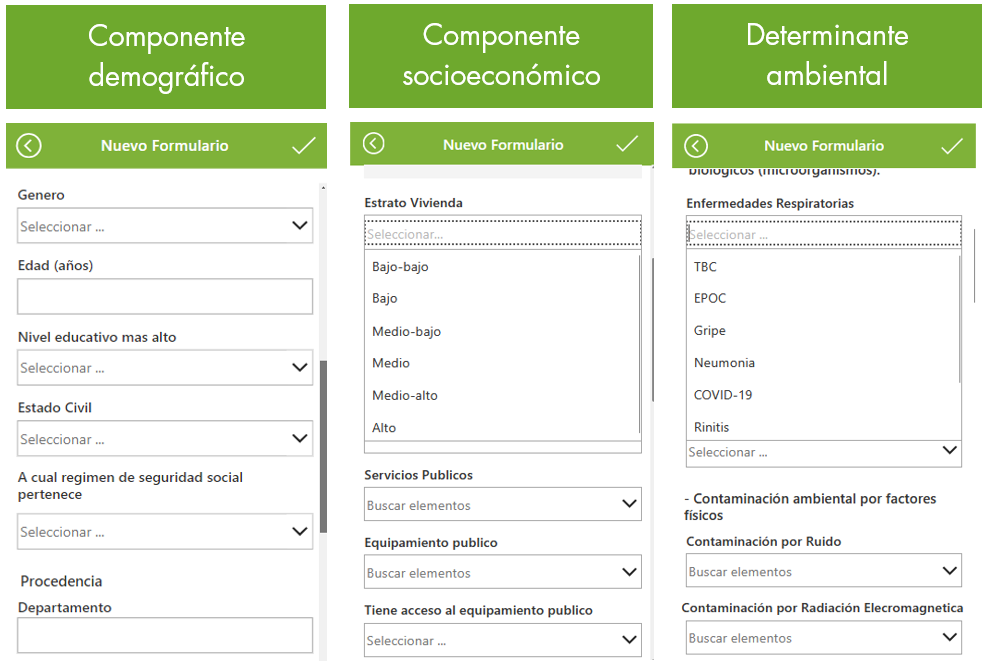Image resolution: width=985 pixels, height=662 pixels.
Task: Click the Edad (años) input field
Action: [x=165, y=297]
